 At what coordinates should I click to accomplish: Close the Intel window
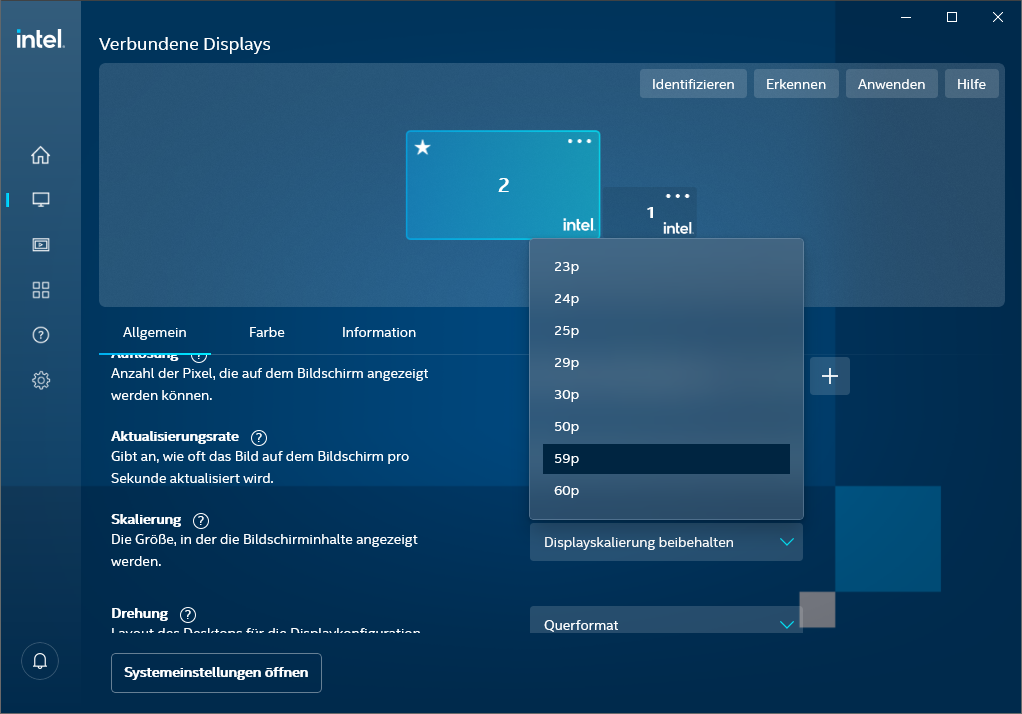(997, 18)
